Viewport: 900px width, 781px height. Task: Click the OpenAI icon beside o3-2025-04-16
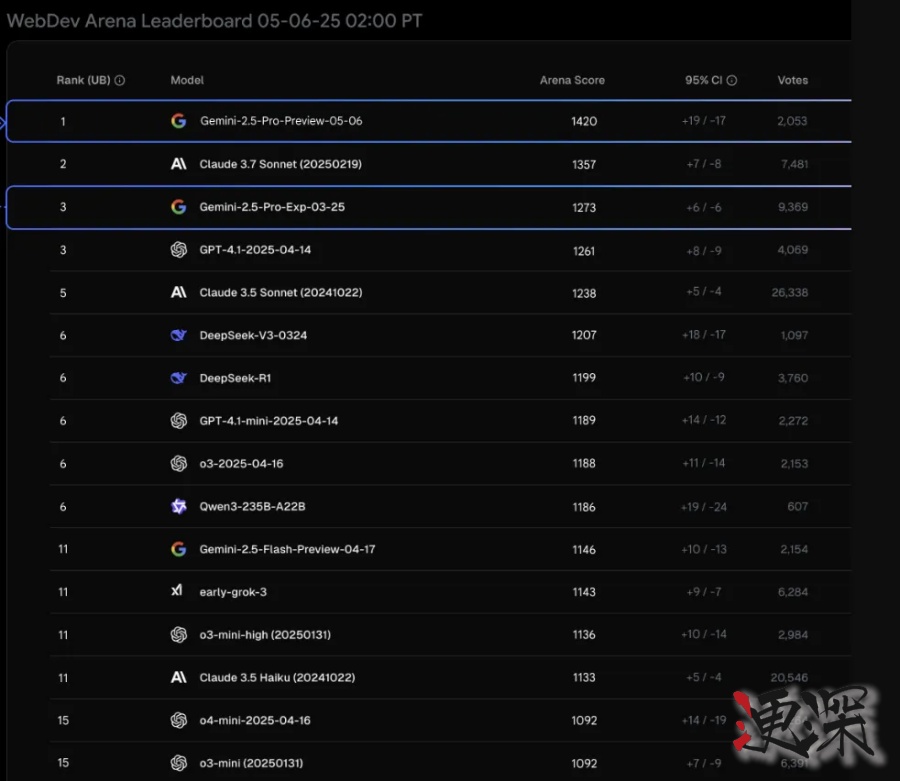click(x=179, y=463)
